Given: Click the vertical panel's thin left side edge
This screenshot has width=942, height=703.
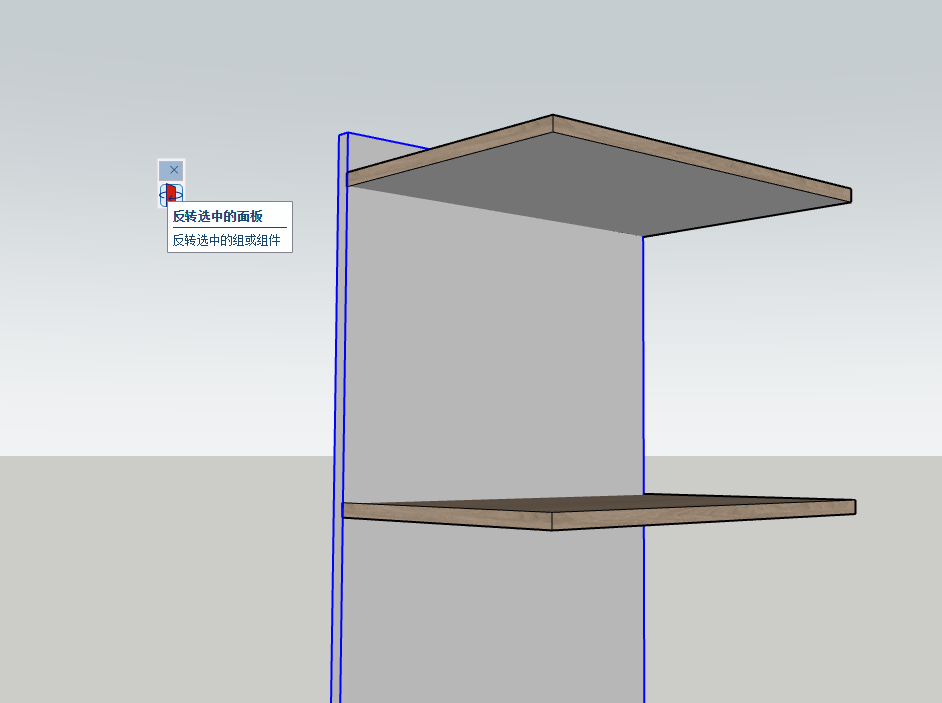Looking at the screenshot, I should pos(339,400).
